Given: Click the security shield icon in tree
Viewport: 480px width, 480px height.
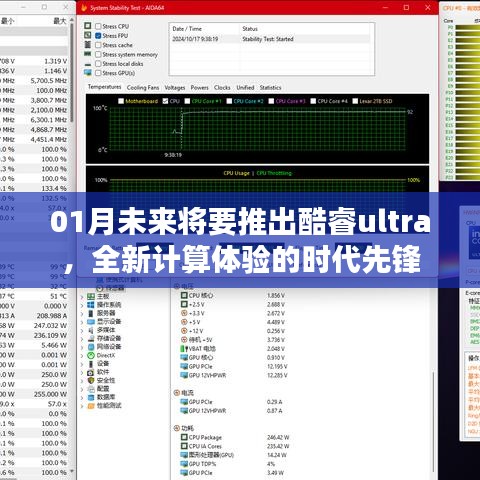Looking at the screenshot, I should pyautogui.click(x=91, y=380).
